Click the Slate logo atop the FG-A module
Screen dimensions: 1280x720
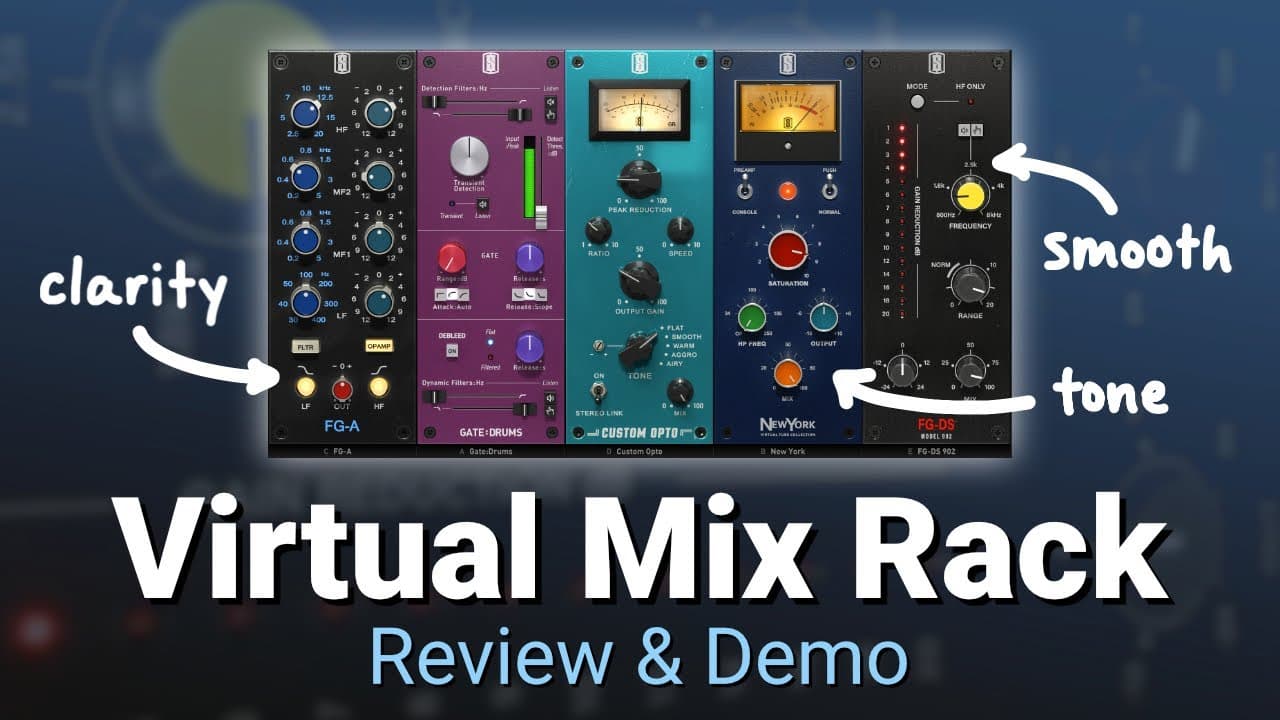[x=342, y=64]
